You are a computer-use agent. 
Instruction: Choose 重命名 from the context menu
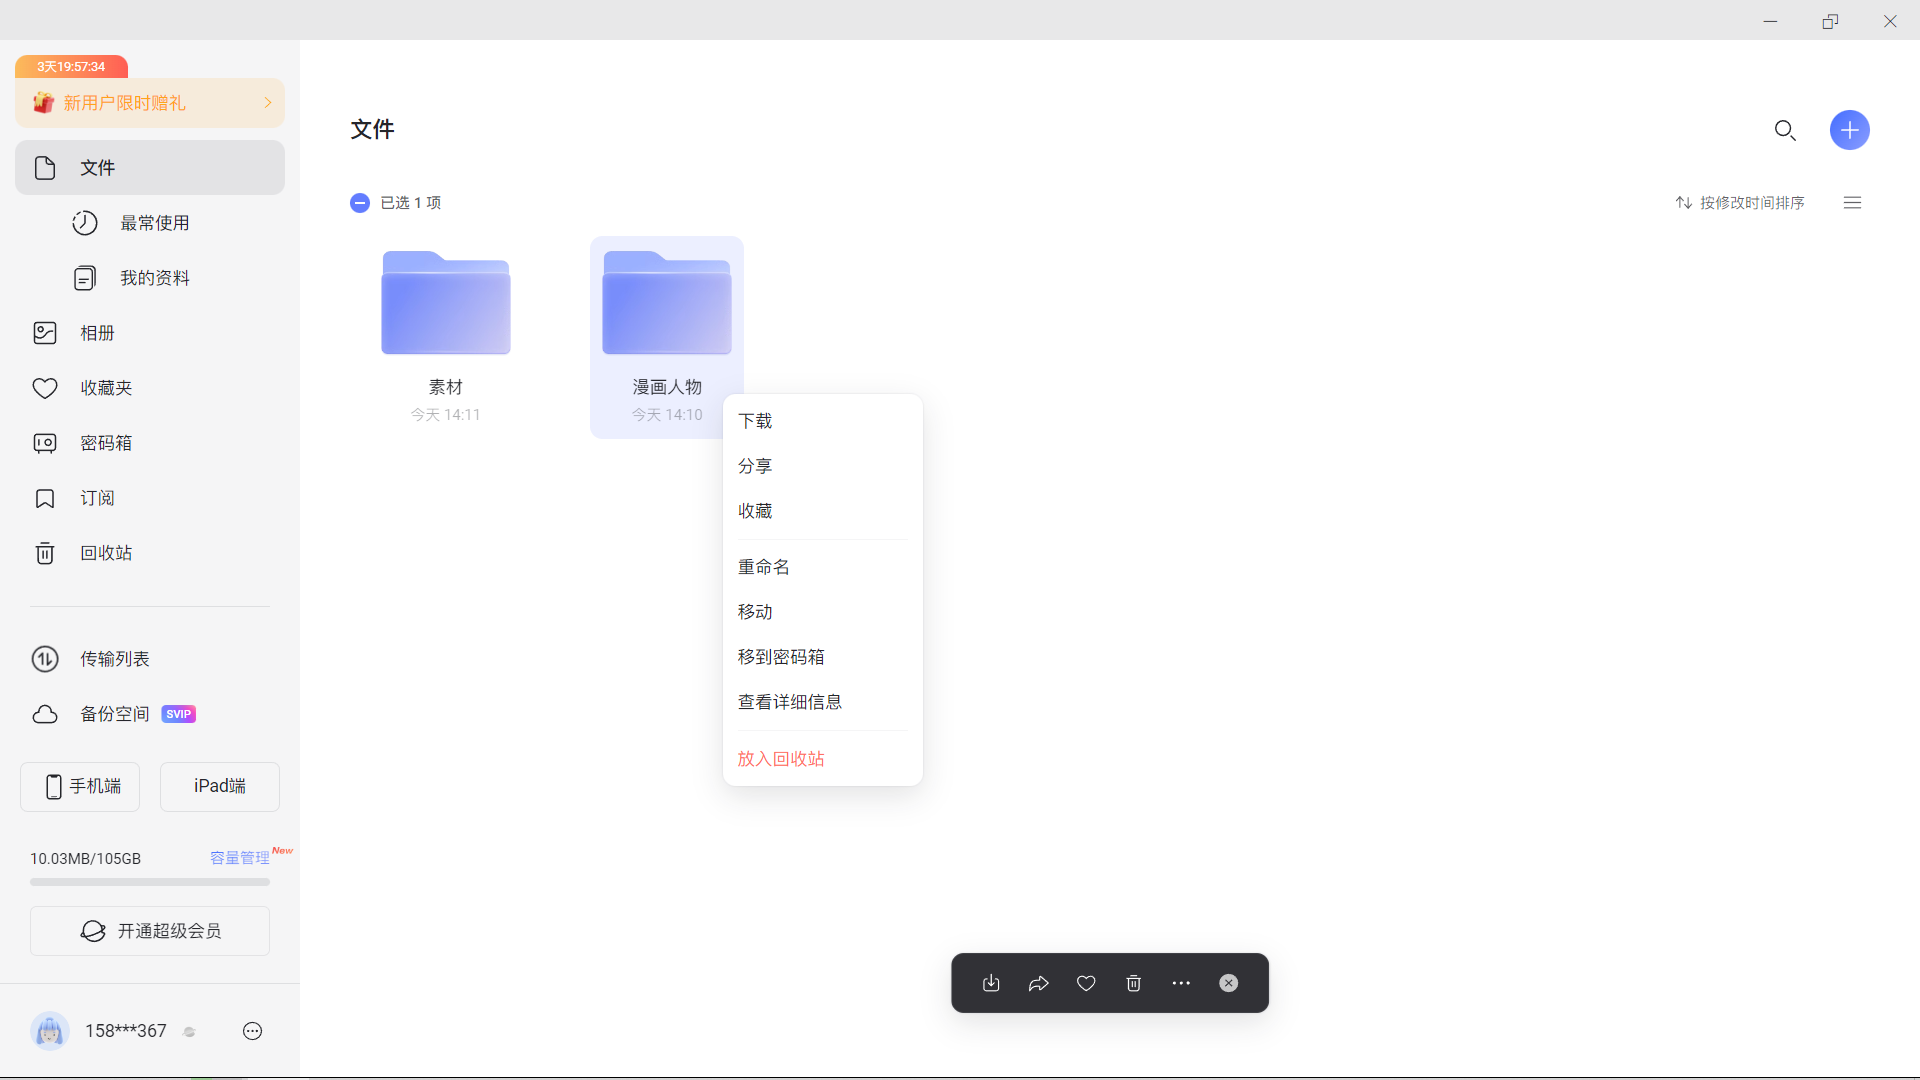pyautogui.click(x=764, y=567)
